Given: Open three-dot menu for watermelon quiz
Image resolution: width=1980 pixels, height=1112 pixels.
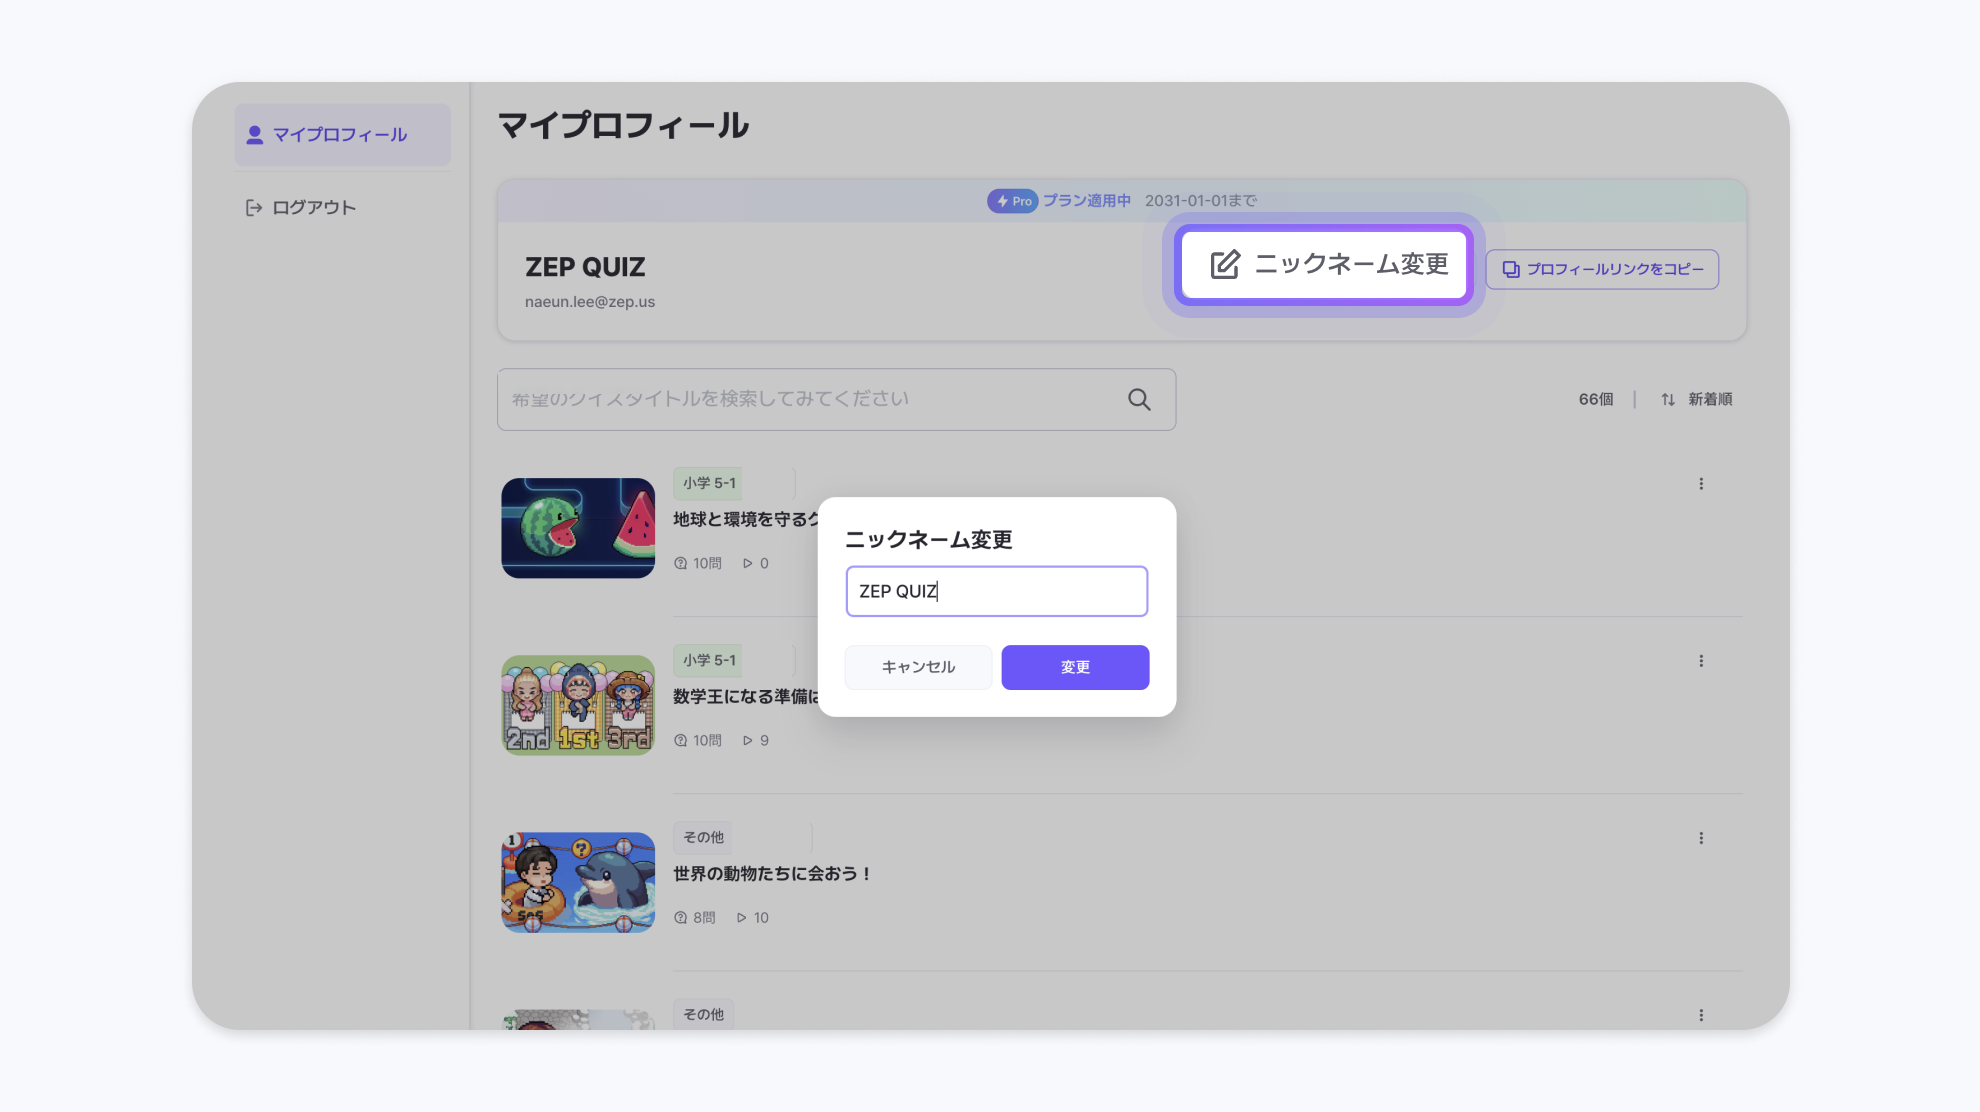Looking at the screenshot, I should tap(1701, 484).
